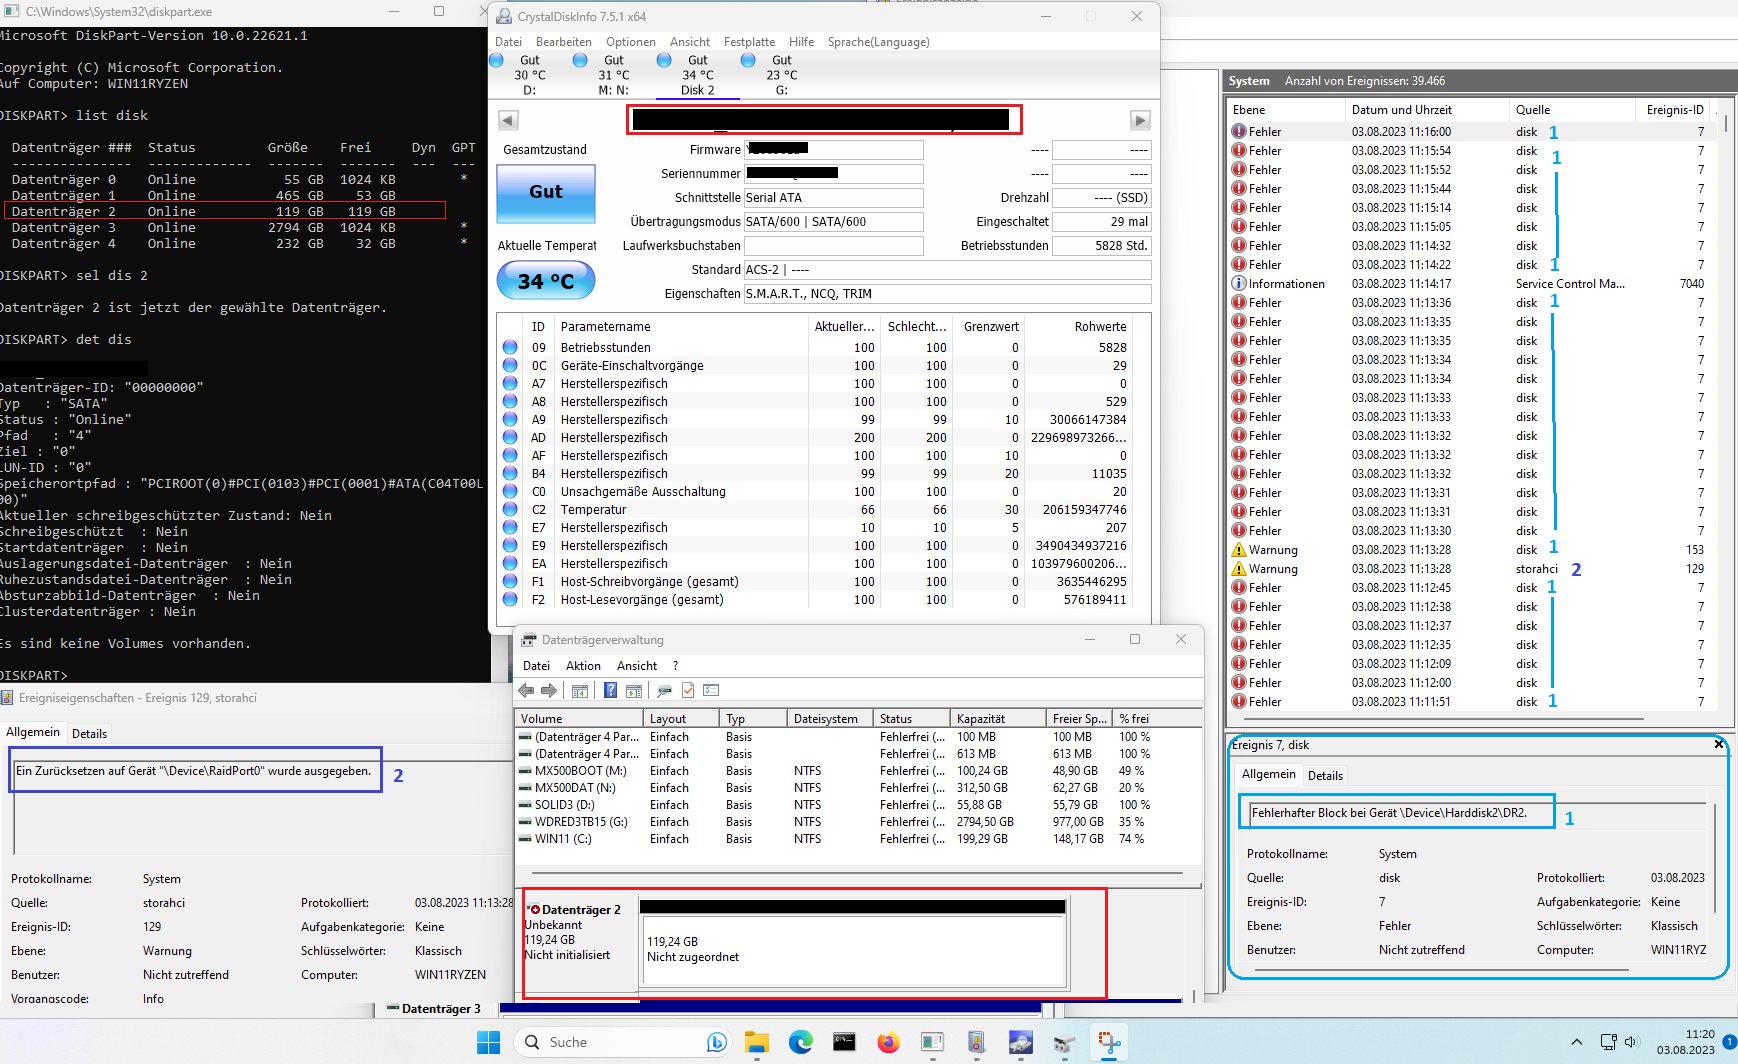The height and width of the screenshot is (1064, 1738).
Task: Open Microsoft Edge from the taskbar
Action: click(x=800, y=1042)
